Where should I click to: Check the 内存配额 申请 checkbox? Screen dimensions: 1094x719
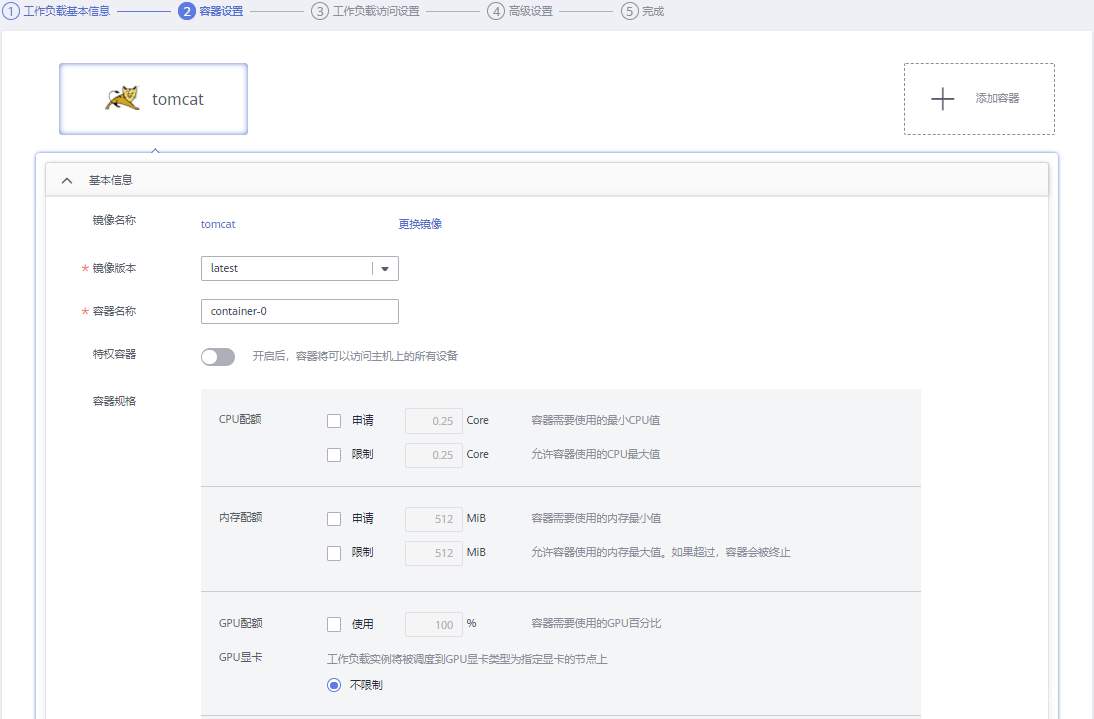point(334,519)
